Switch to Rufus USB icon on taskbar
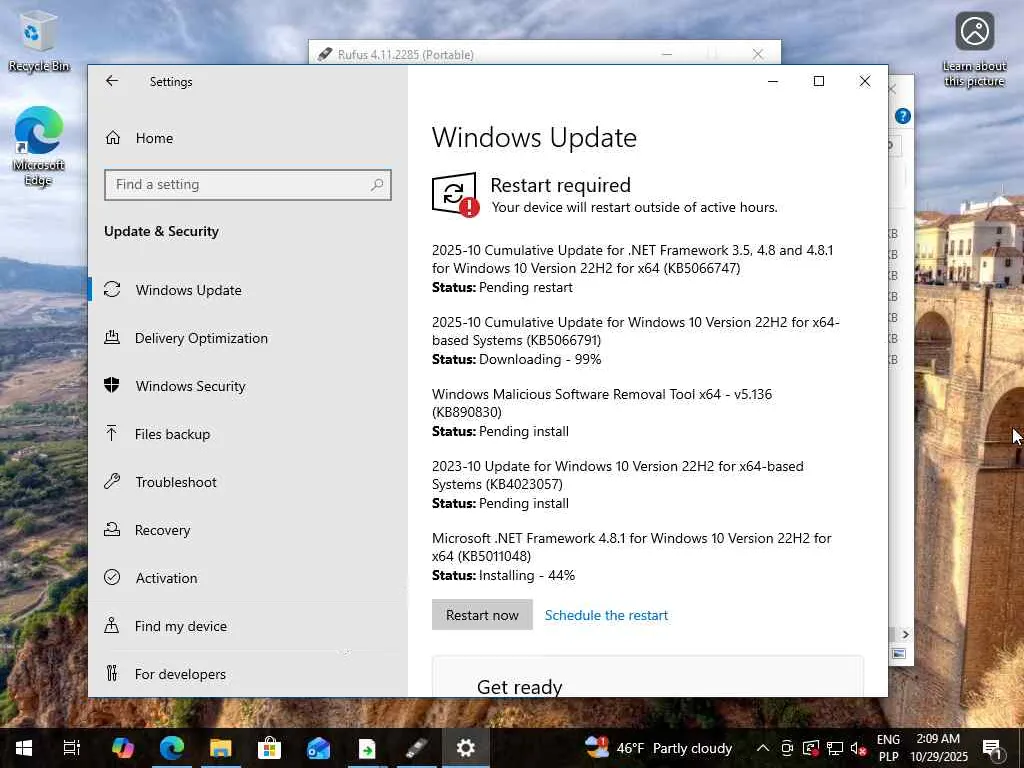1024x768 pixels. 417,748
